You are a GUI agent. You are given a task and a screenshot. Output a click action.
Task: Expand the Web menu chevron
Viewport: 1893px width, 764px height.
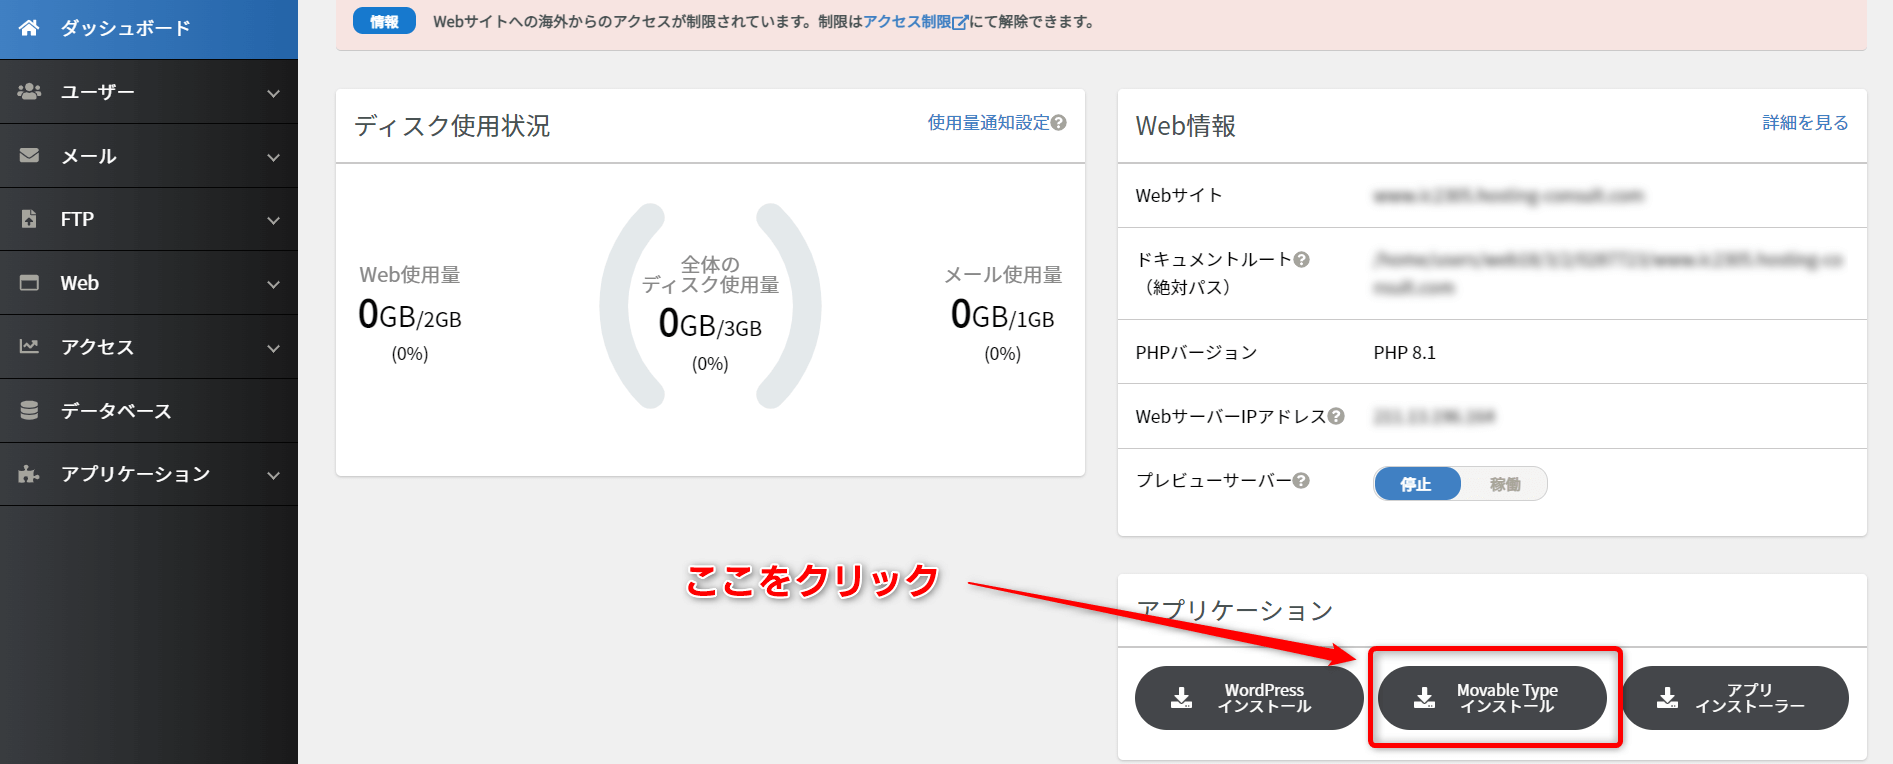coord(273,284)
